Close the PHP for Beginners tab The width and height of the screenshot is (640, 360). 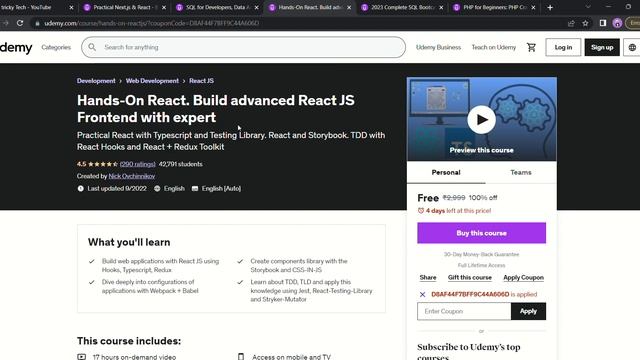(x=533, y=7)
